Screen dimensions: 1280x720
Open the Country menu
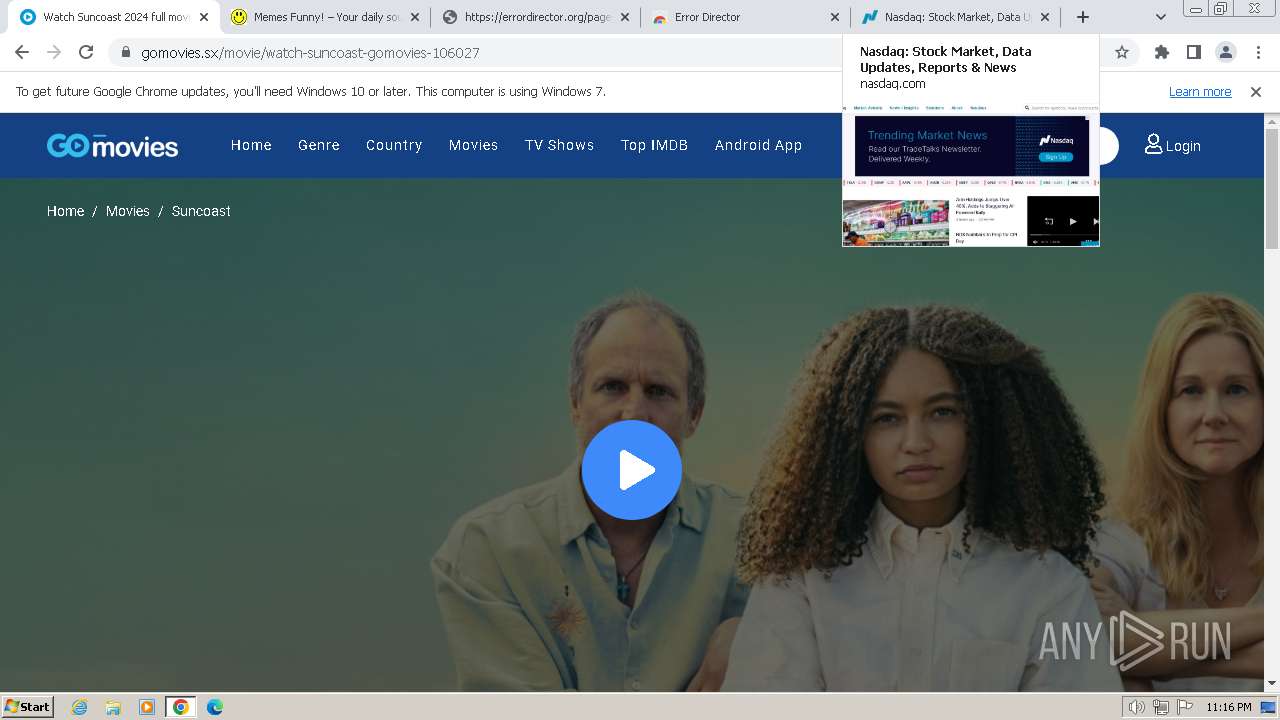click(x=394, y=145)
